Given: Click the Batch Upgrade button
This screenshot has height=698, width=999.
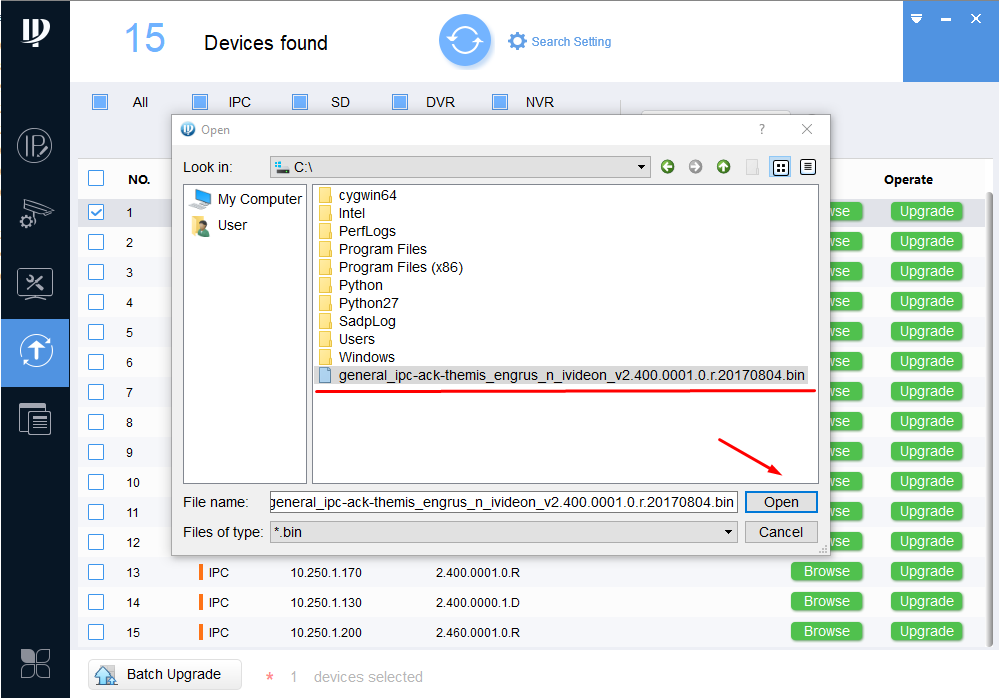Looking at the screenshot, I should tap(165, 674).
